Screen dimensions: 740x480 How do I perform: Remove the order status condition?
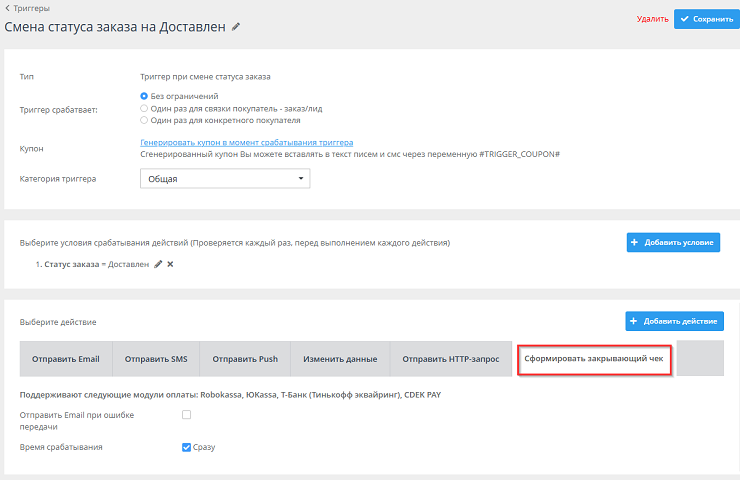point(170,264)
